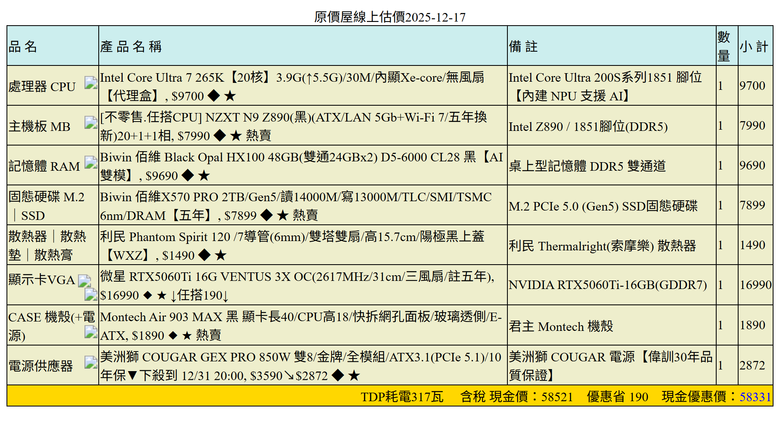Click the image icon beside 記憶體 RAM
This screenshot has height=439, width=780.
[91, 163]
